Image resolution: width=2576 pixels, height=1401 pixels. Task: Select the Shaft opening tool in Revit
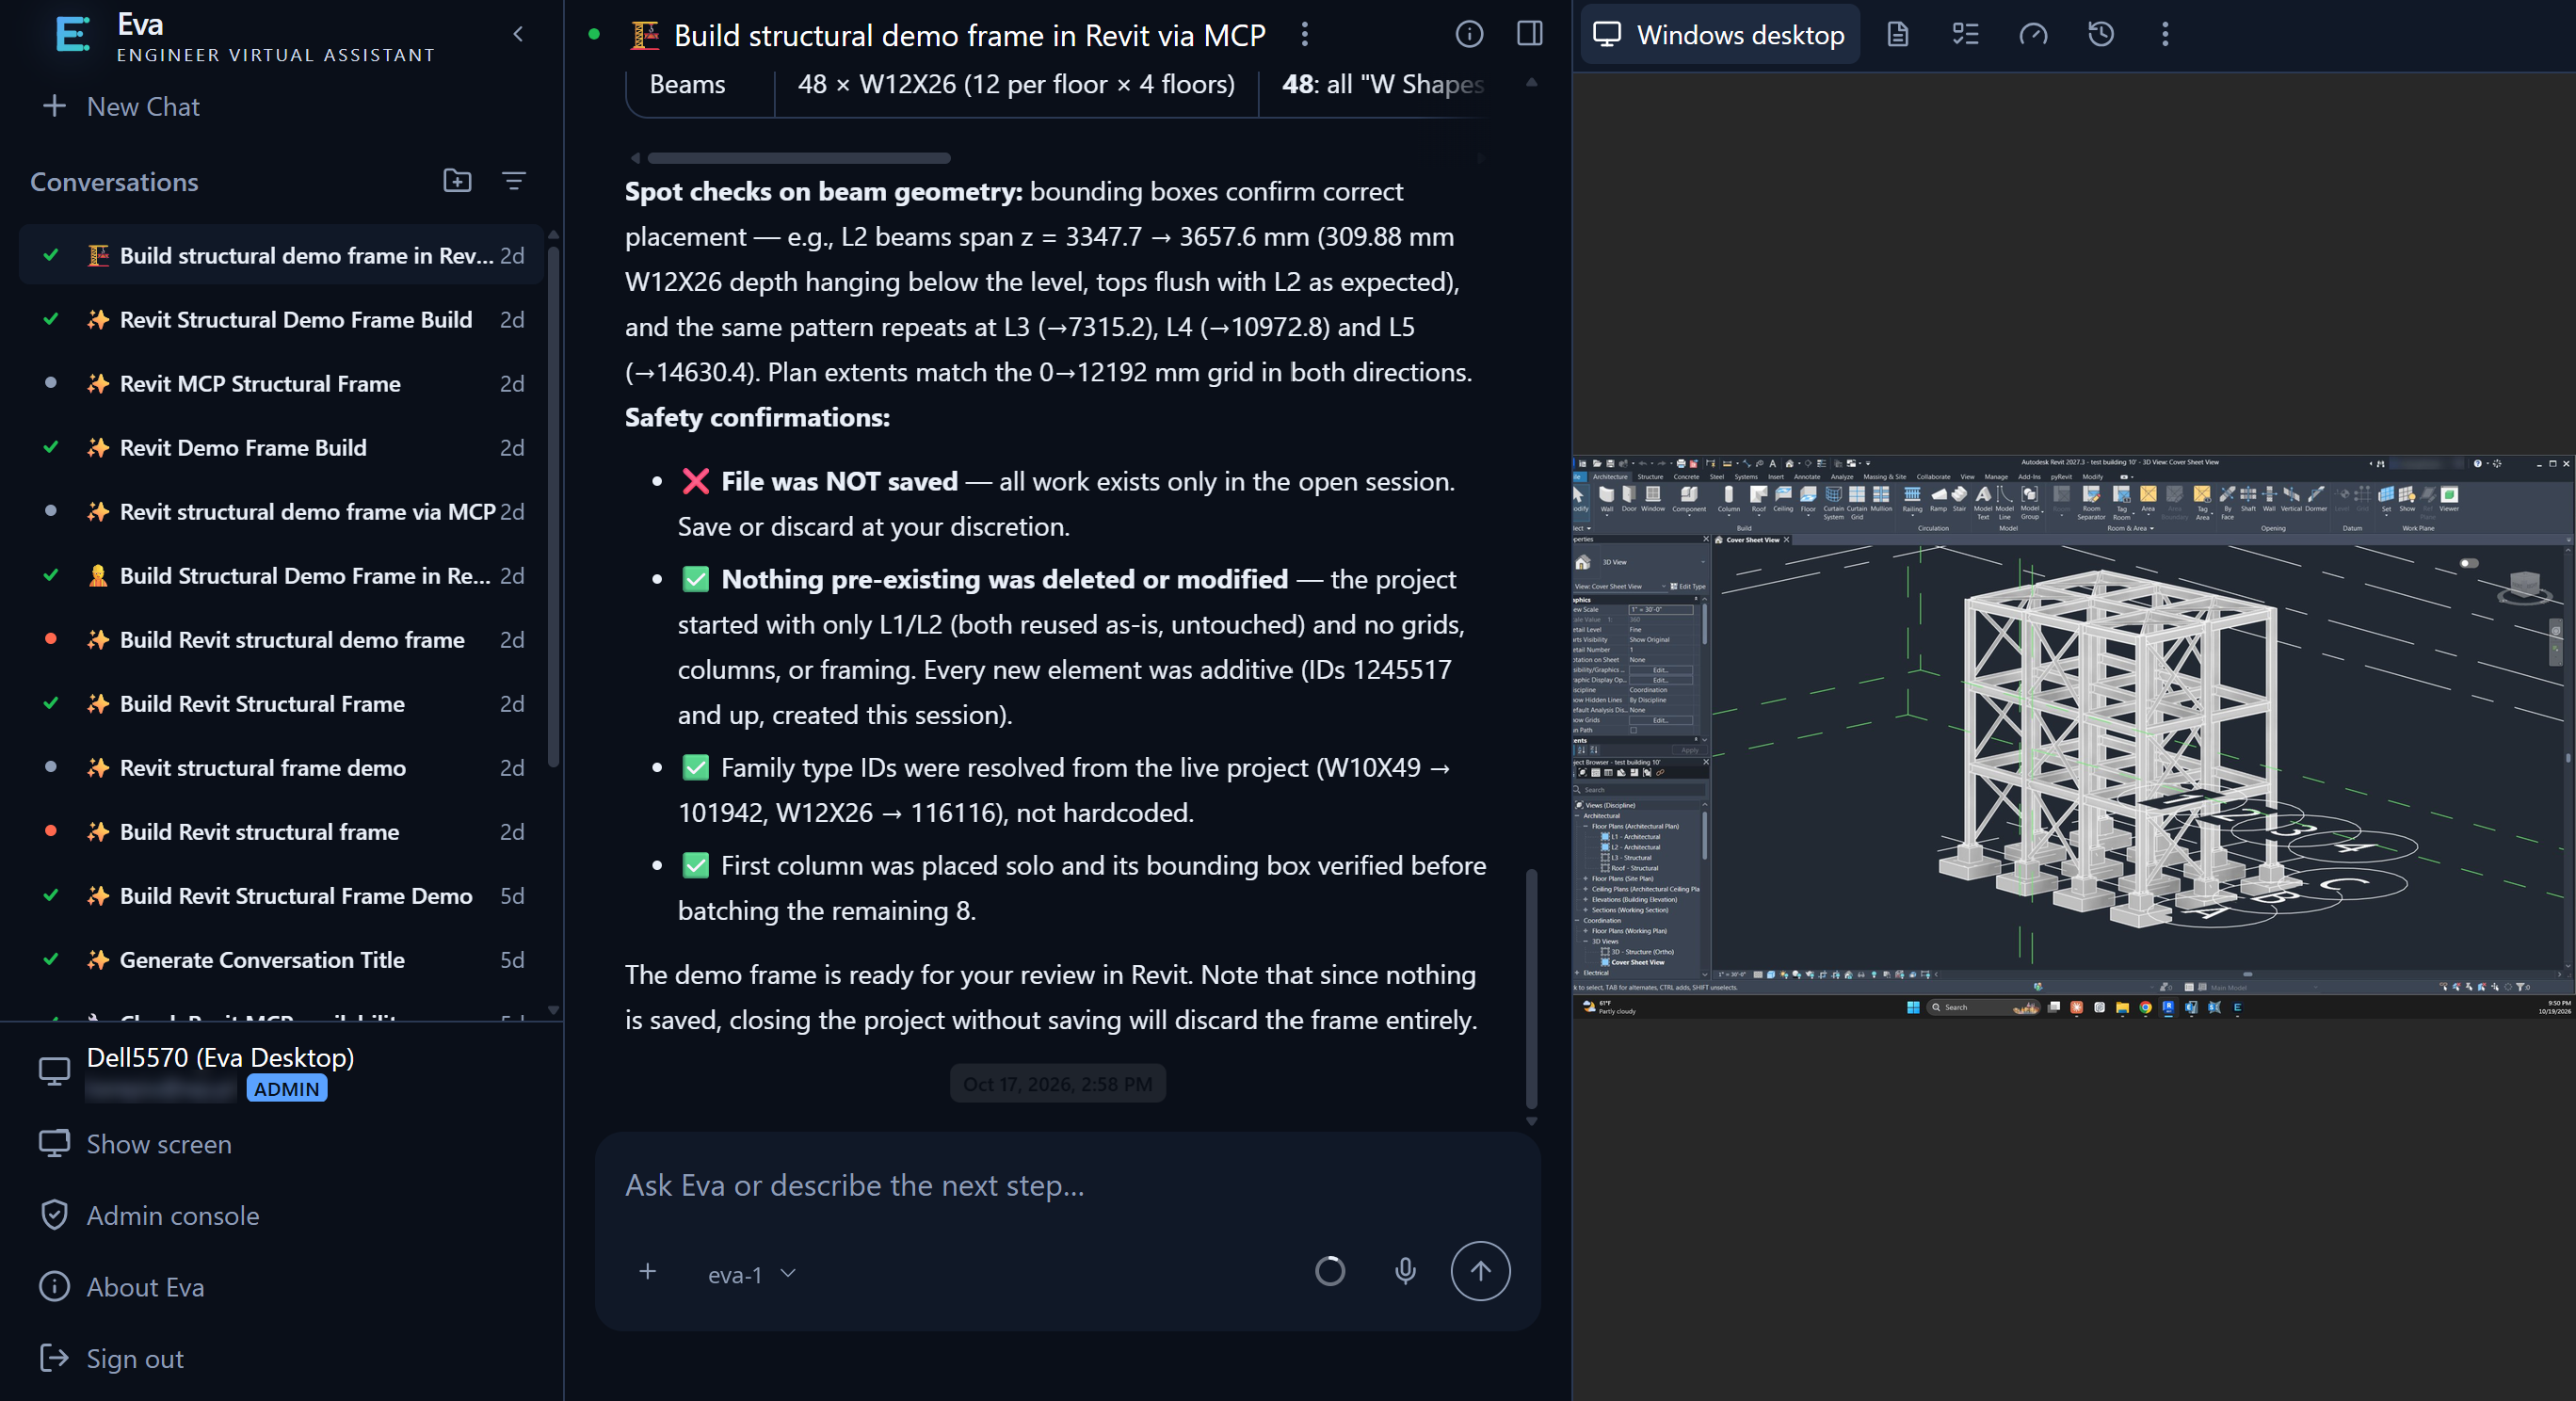point(2248,499)
